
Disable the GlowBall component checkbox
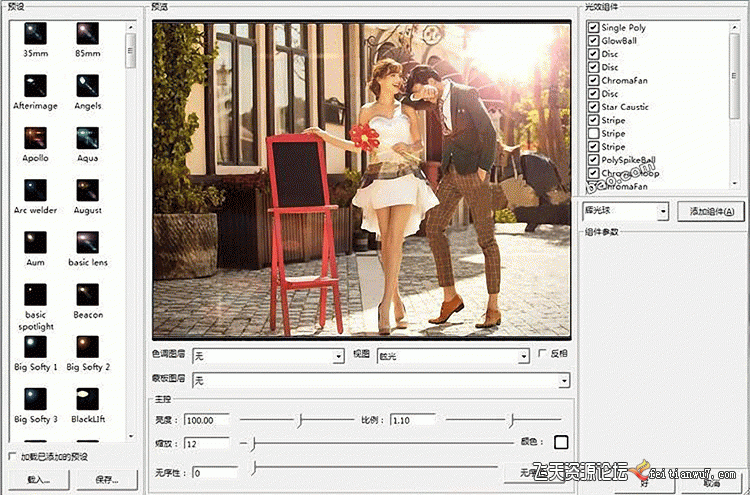594,41
